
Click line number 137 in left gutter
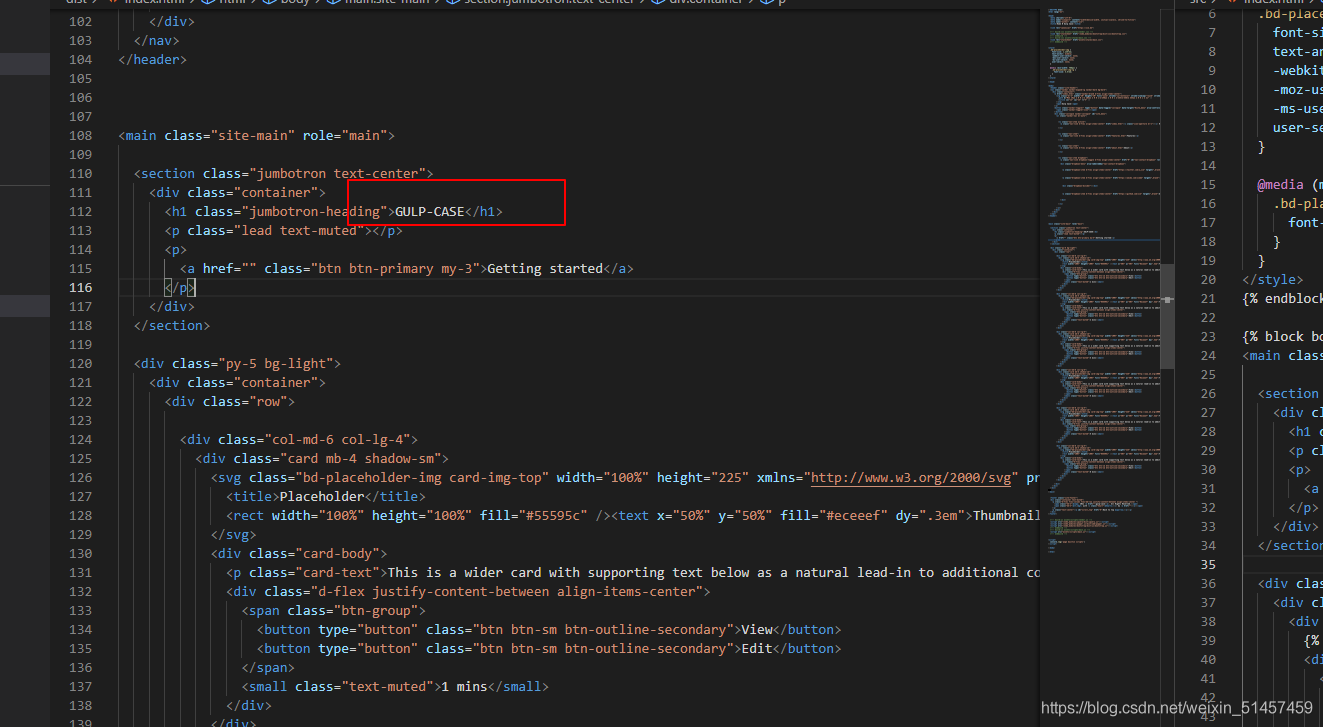point(80,687)
